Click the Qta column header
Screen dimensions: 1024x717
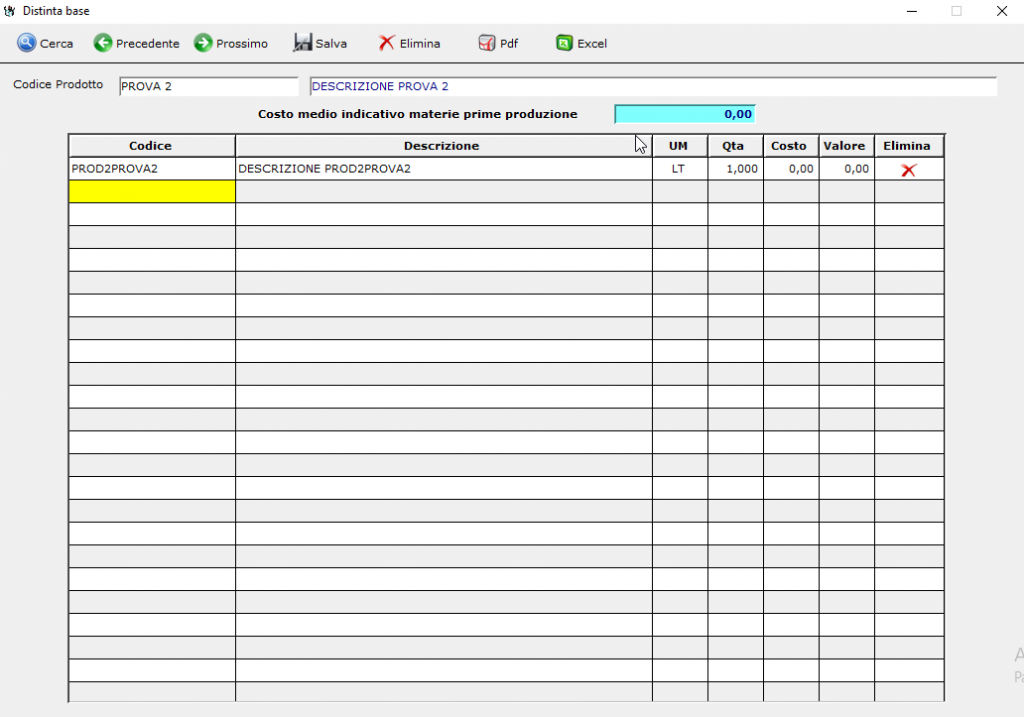[x=734, y=146]
